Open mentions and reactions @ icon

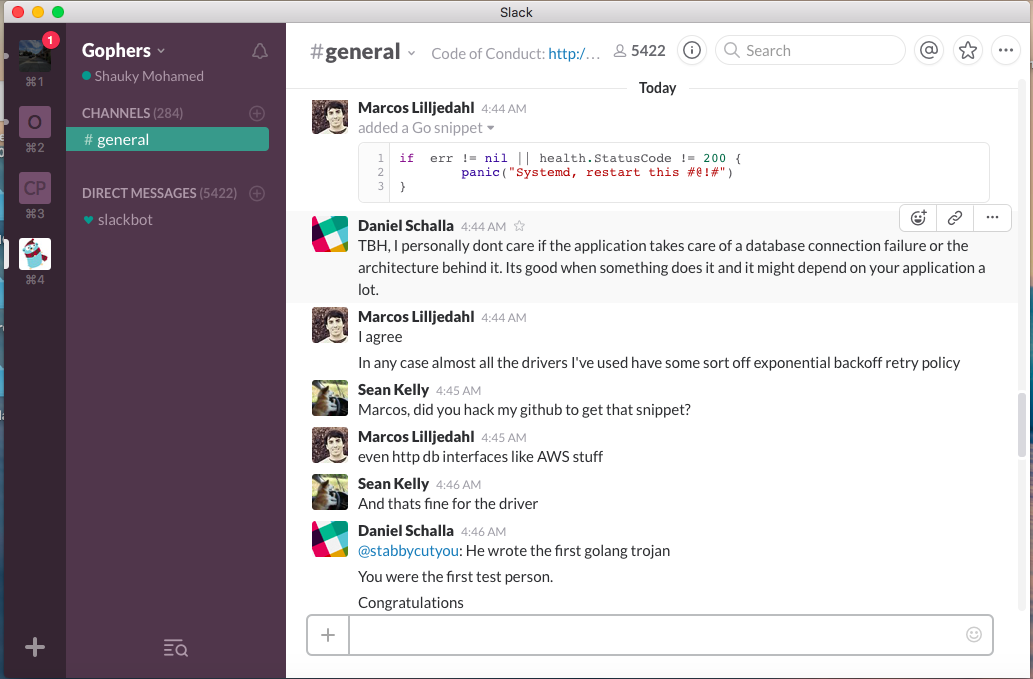point(929,50)
